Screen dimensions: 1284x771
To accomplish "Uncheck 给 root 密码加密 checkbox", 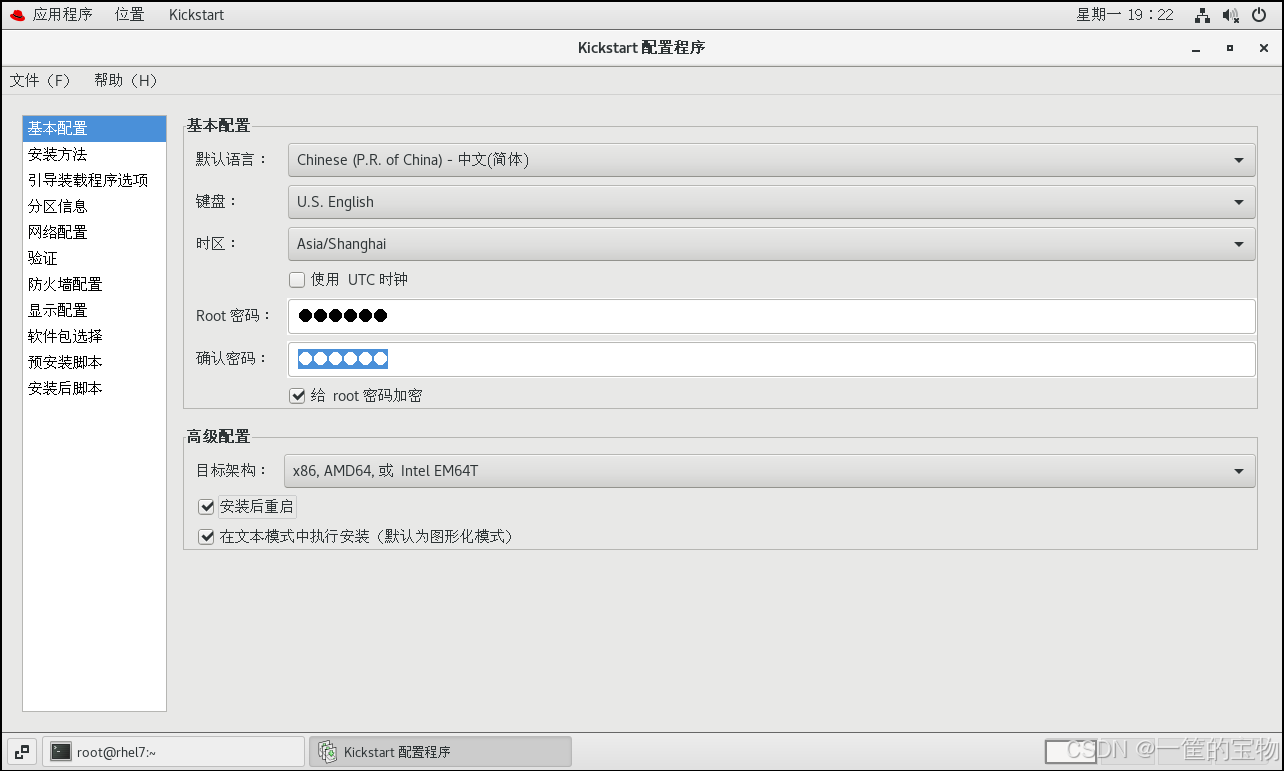I will pos(297,396).
